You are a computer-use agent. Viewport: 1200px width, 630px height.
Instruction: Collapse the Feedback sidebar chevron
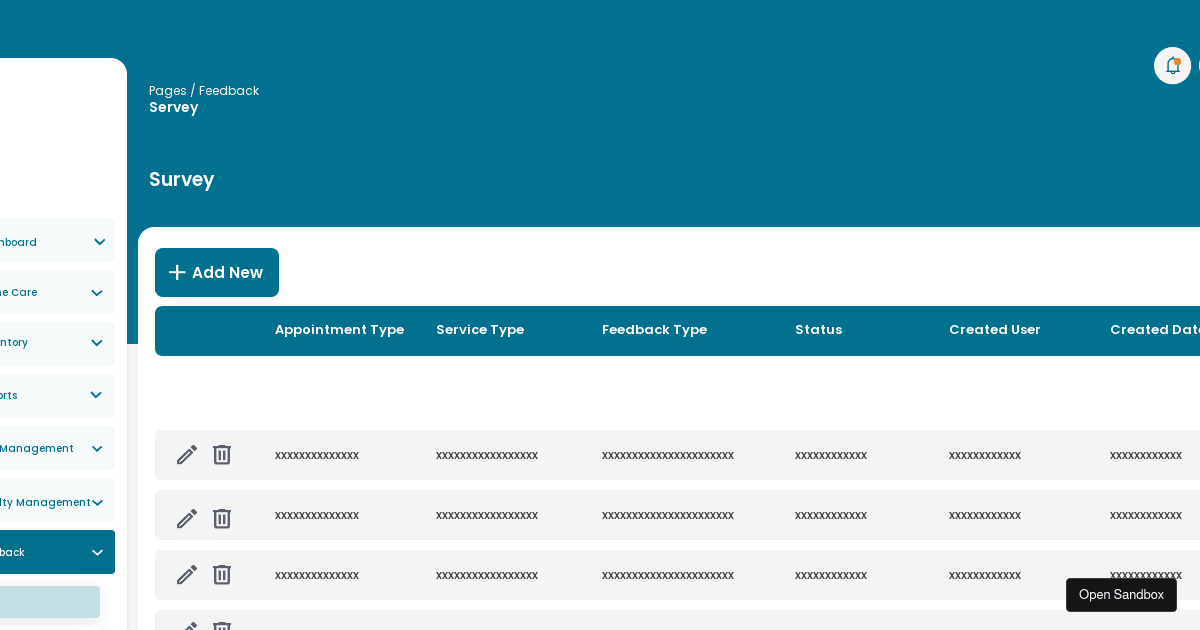[x=97, y=552]
